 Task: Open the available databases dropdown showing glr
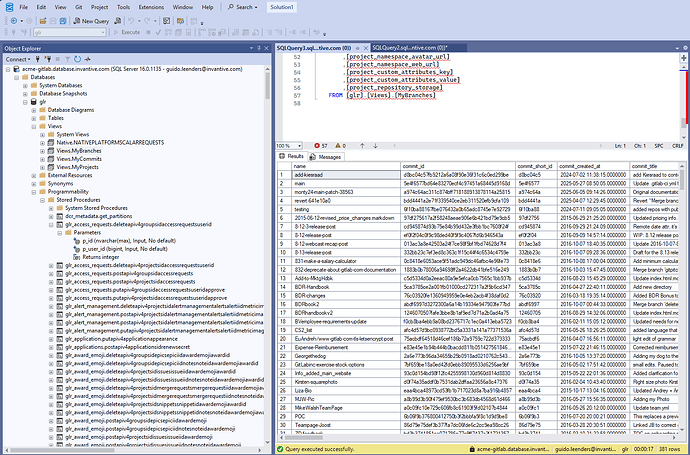70,32
